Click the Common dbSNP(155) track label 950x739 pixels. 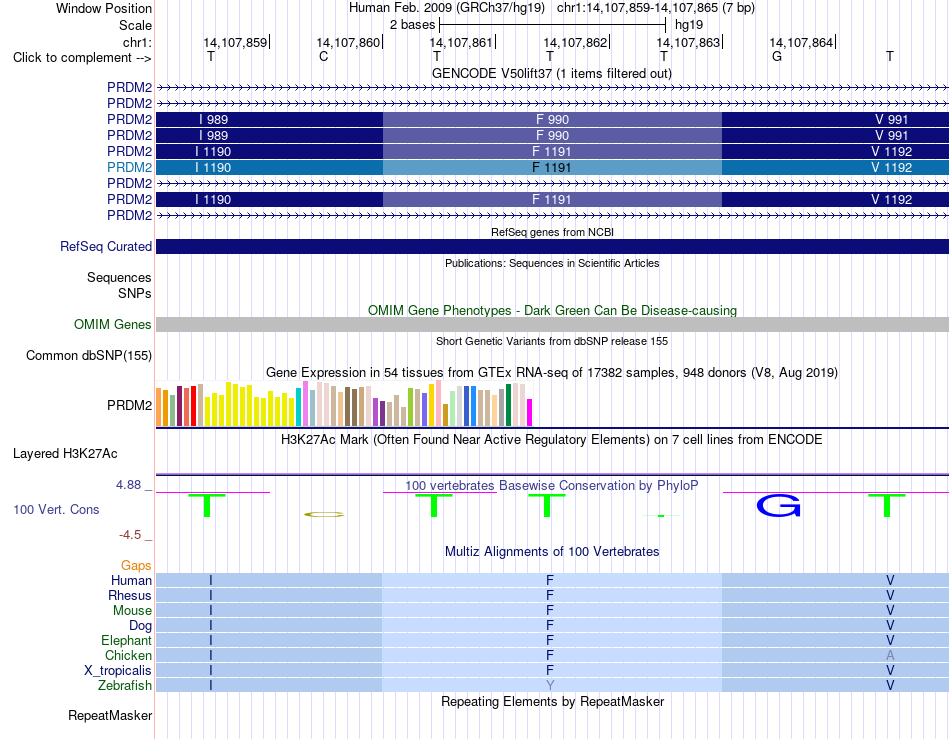tap(89, 356)
